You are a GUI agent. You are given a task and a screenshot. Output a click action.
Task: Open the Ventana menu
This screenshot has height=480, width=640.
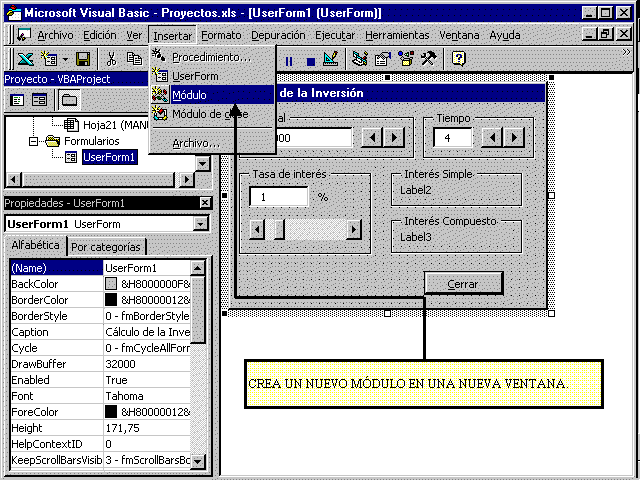pyautogui.click(x=459, y=36)
